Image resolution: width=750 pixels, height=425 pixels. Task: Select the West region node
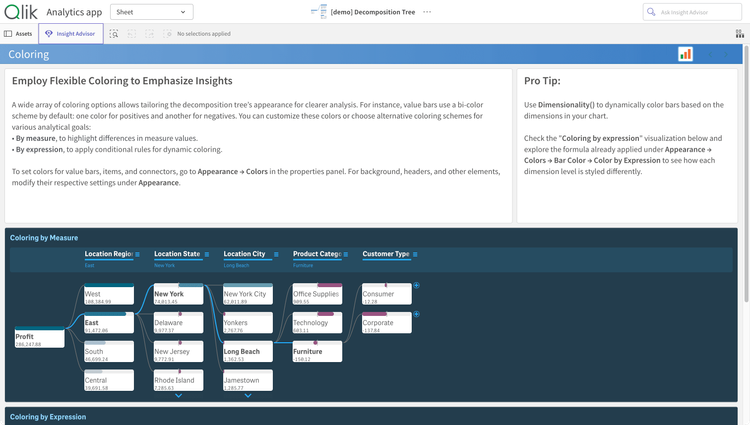click(108, 296)
